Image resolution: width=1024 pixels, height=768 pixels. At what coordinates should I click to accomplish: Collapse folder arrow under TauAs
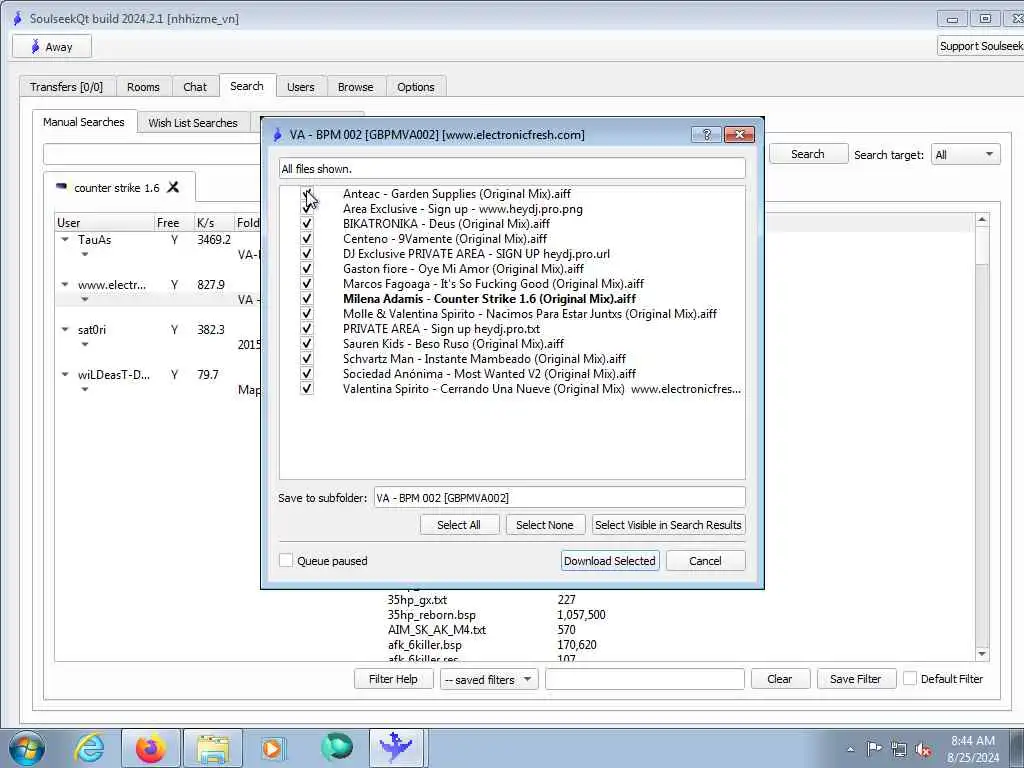(x=85, y=255)
